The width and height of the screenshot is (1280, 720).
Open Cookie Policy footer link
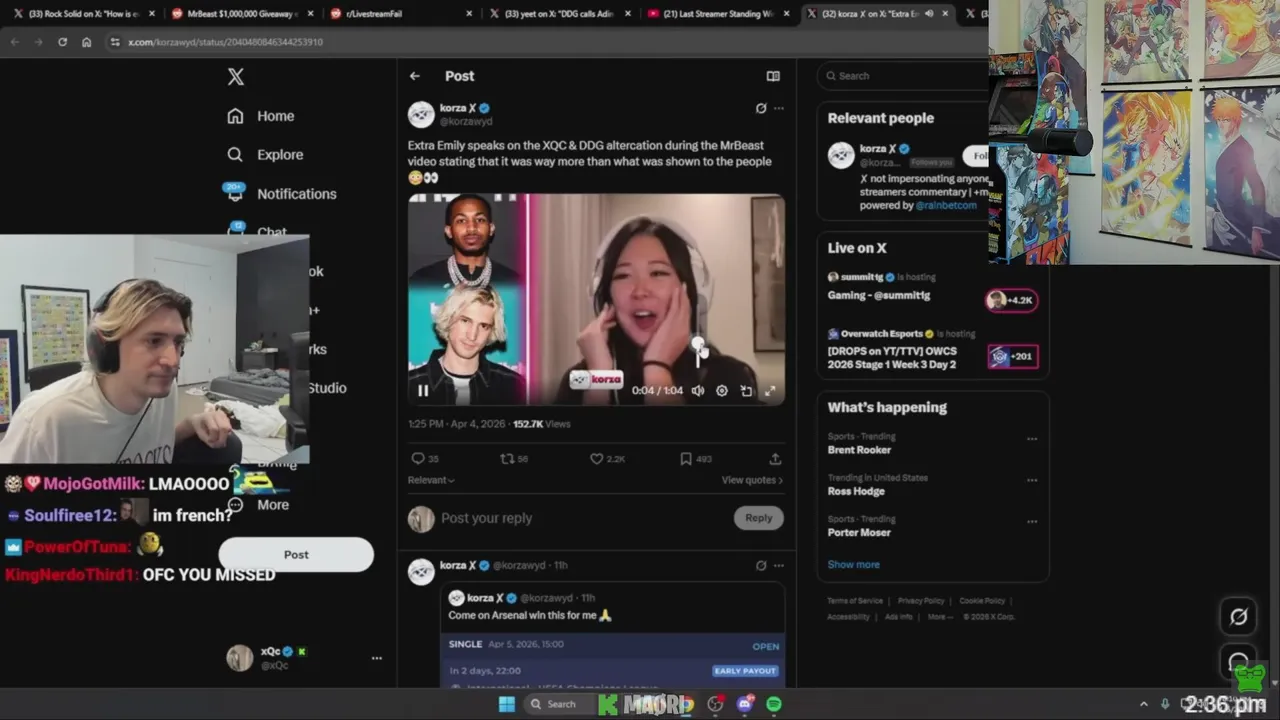coord(982,601)
